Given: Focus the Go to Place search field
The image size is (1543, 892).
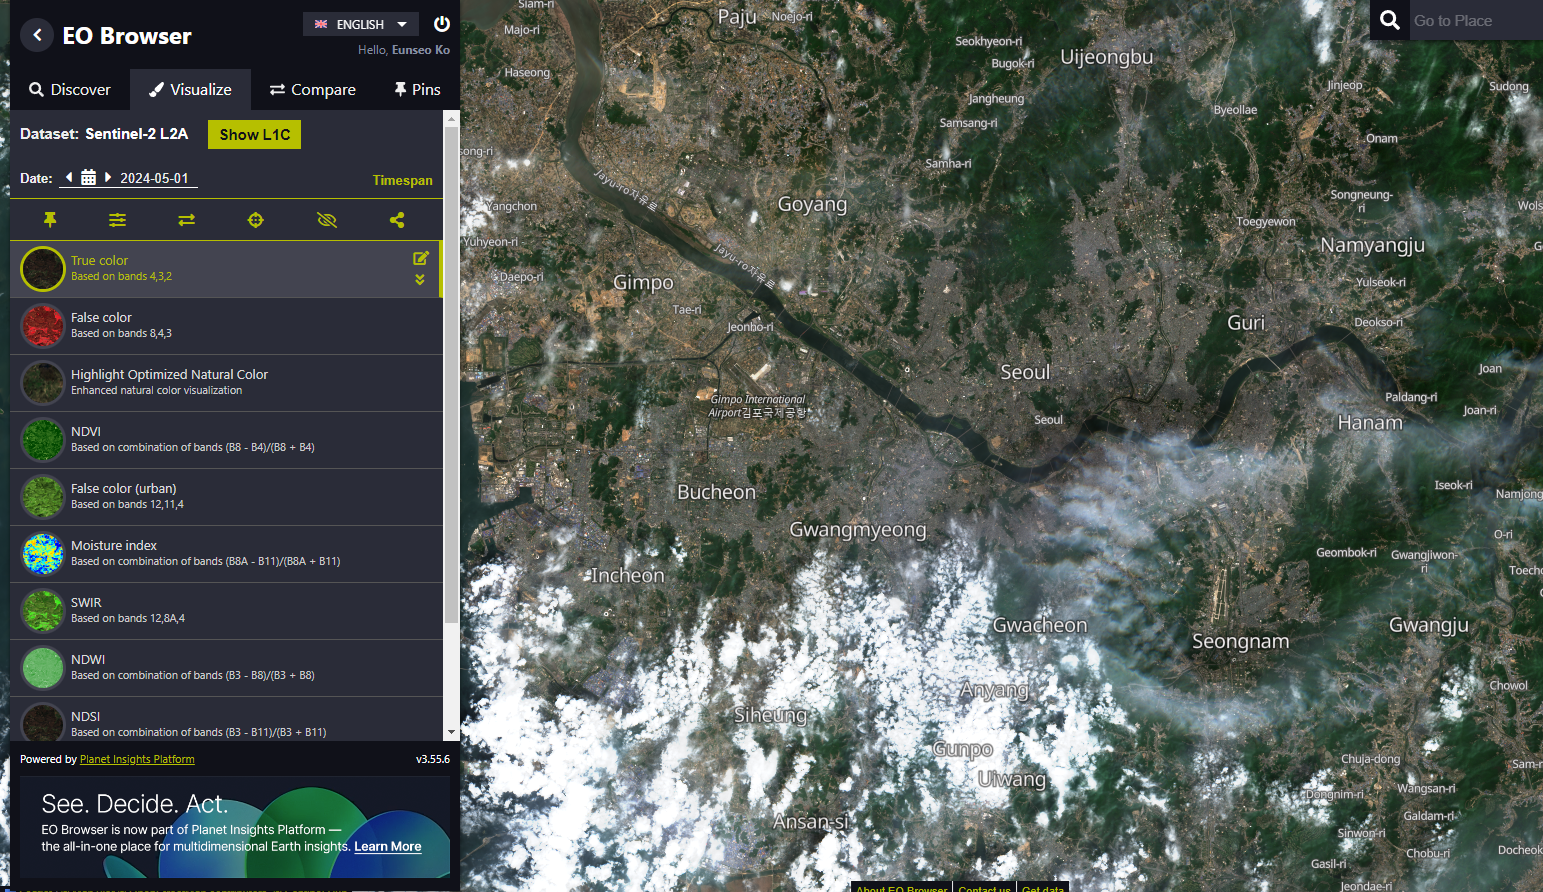Looking at the screenshot, I should [x=1475, y=20].
